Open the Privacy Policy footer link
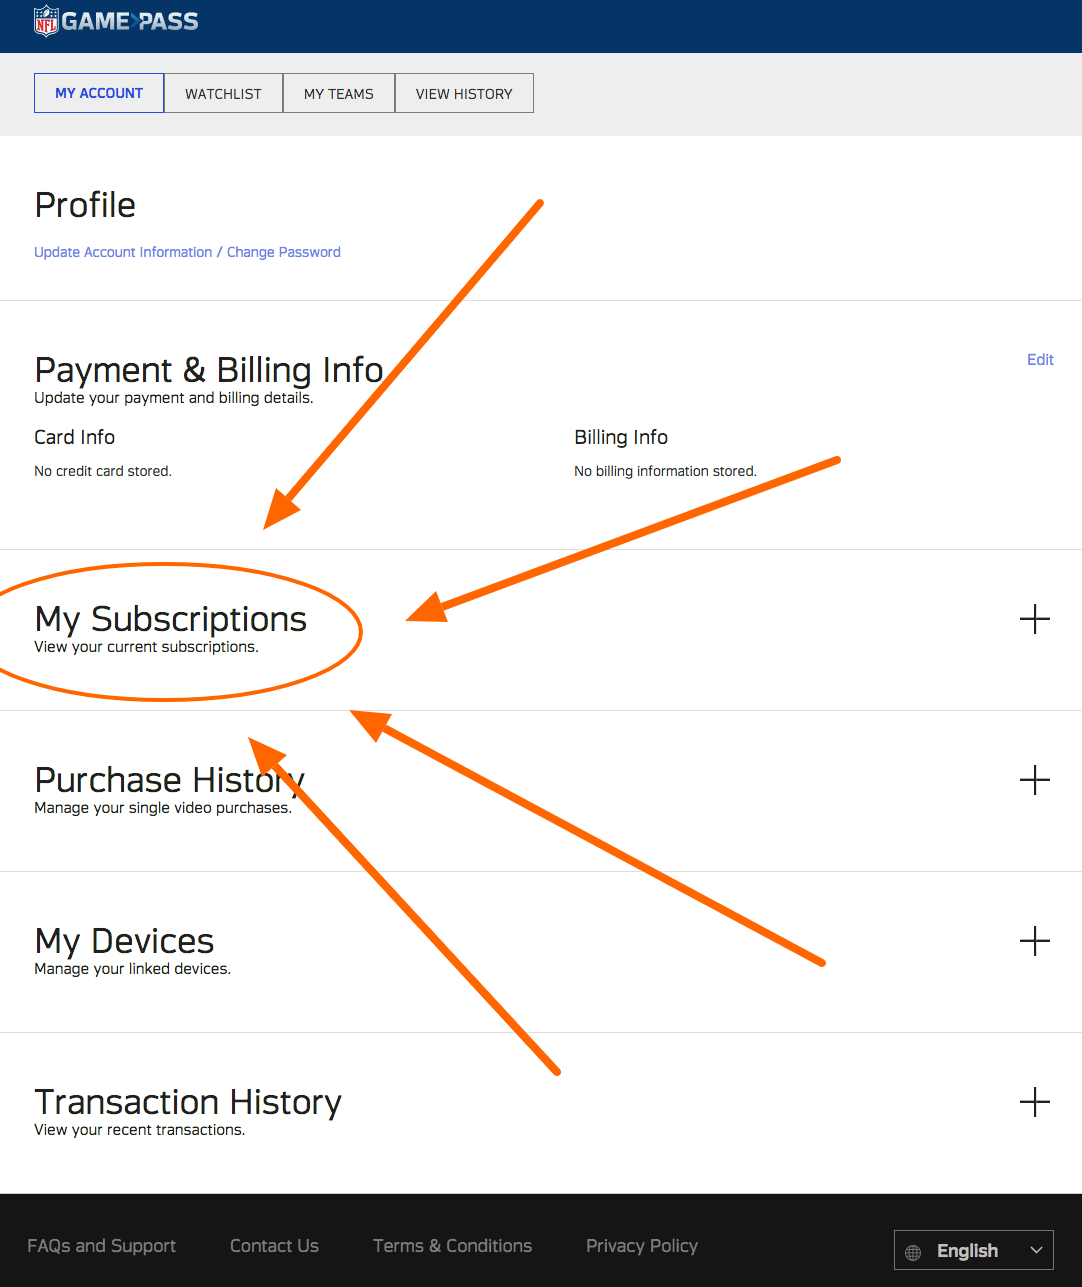Screen dimensions: 1082x1287 click(x=642, y=1246)
